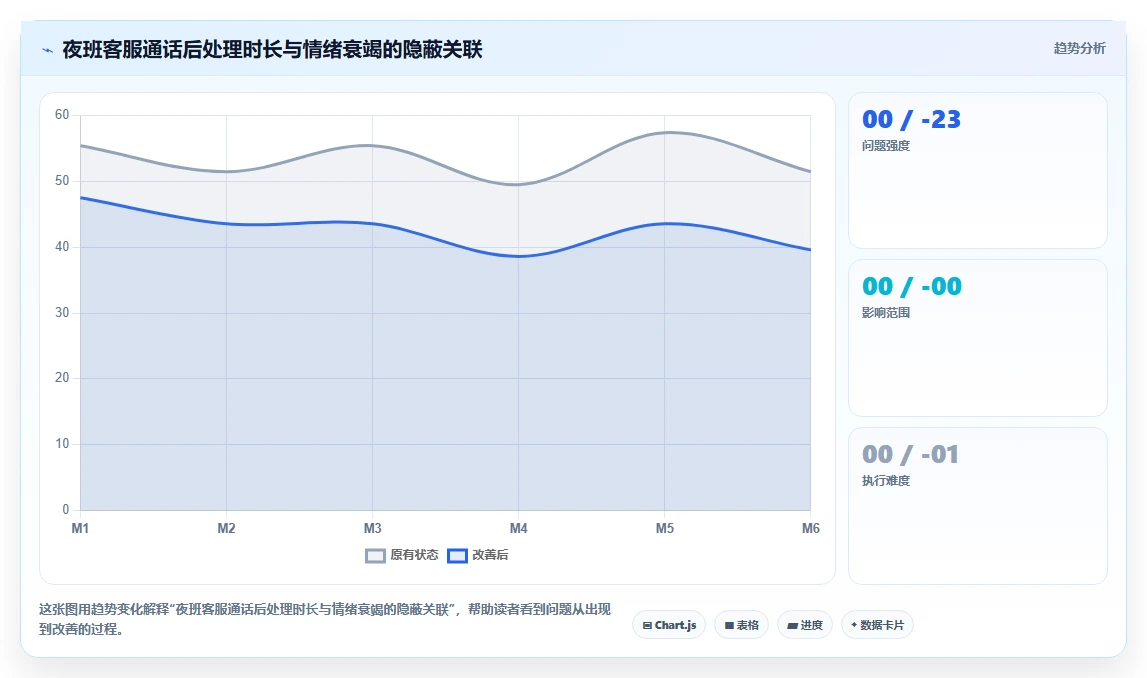The height and width of the screenshot is (678, 1147).
Task: Click the M1 axis label
Action: tap(80, 528)
